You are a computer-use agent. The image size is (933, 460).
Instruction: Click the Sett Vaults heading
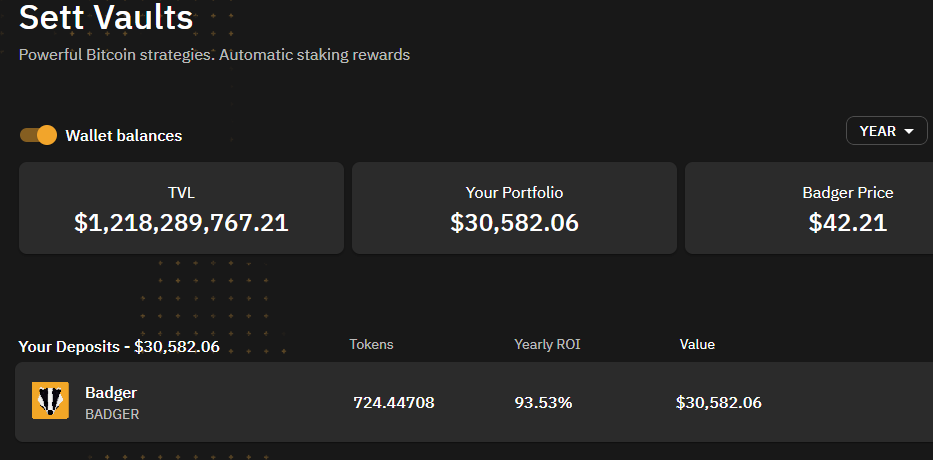[106, 18]
